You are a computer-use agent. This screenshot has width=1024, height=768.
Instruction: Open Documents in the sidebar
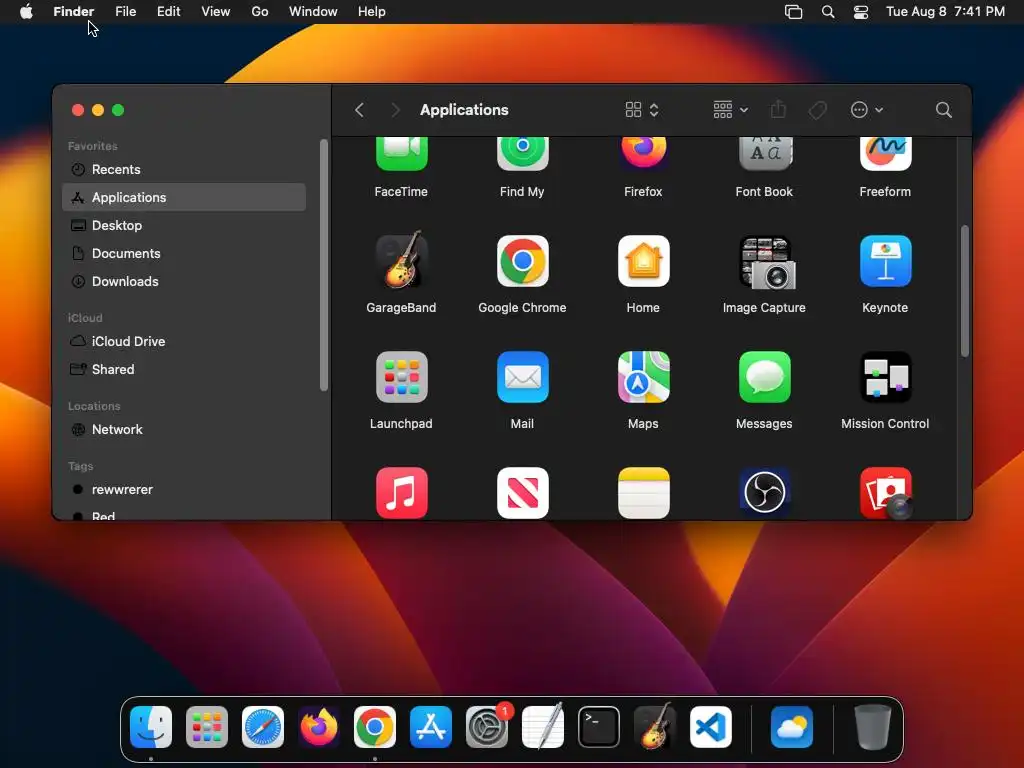pos(184,253)
